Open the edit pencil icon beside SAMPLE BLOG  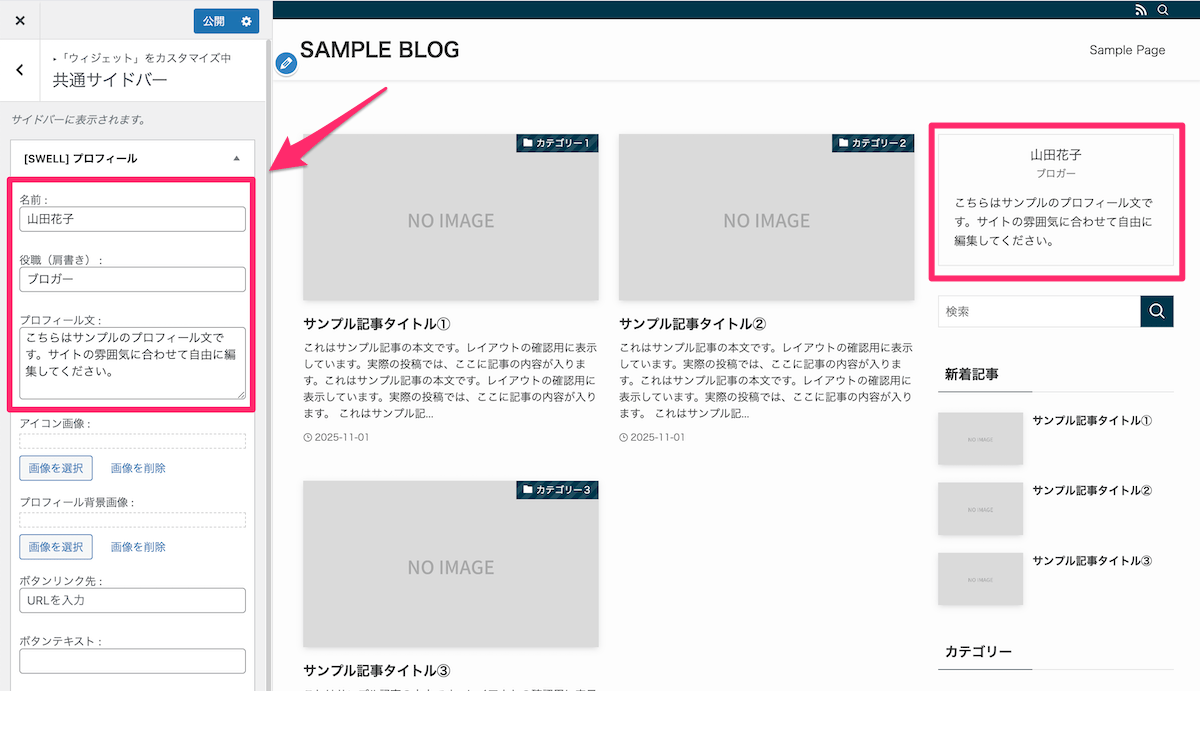286,62
